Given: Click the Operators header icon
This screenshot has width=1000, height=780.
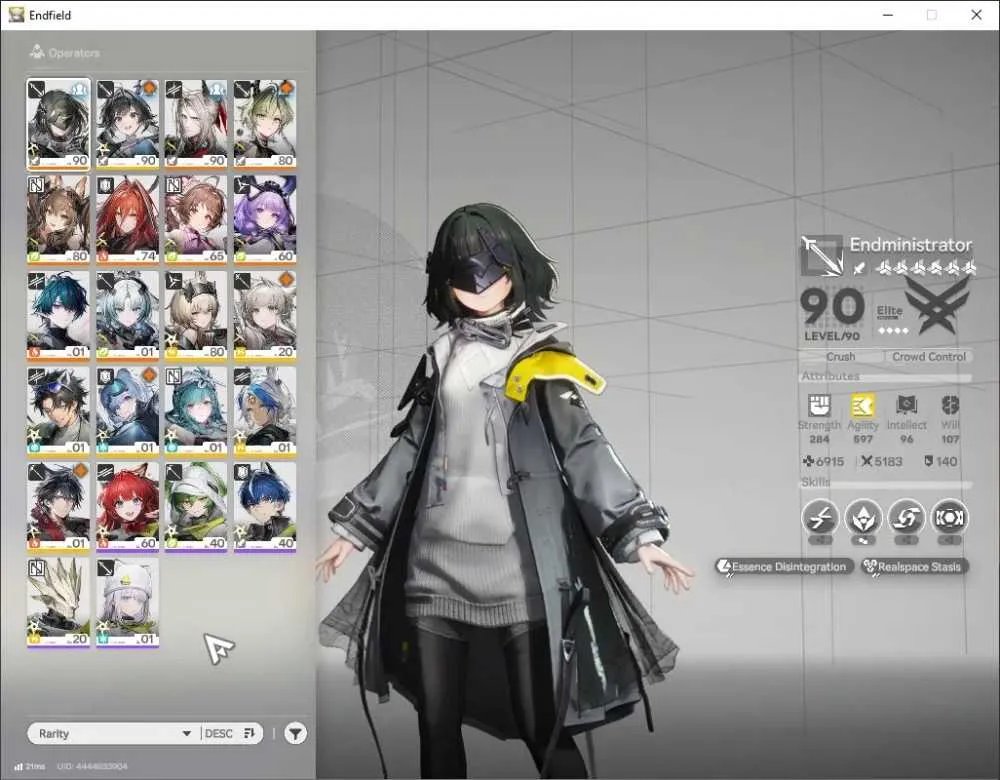Looking at the screenshot, I should [x=37, y=52].
